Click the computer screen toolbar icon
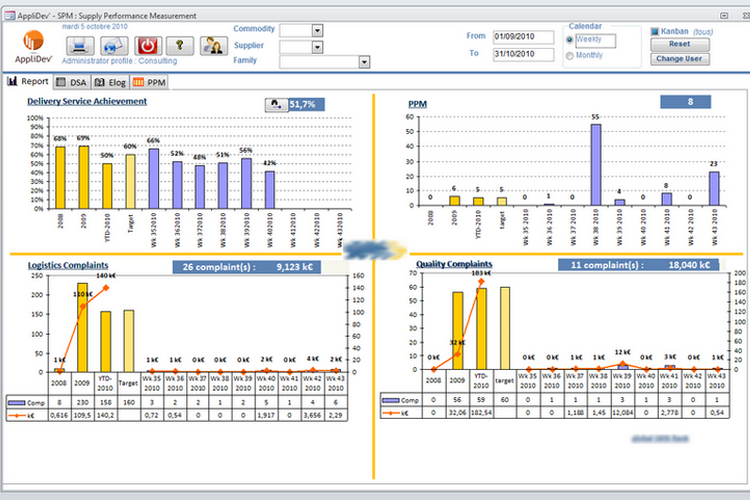 click(x=78, y=46)
